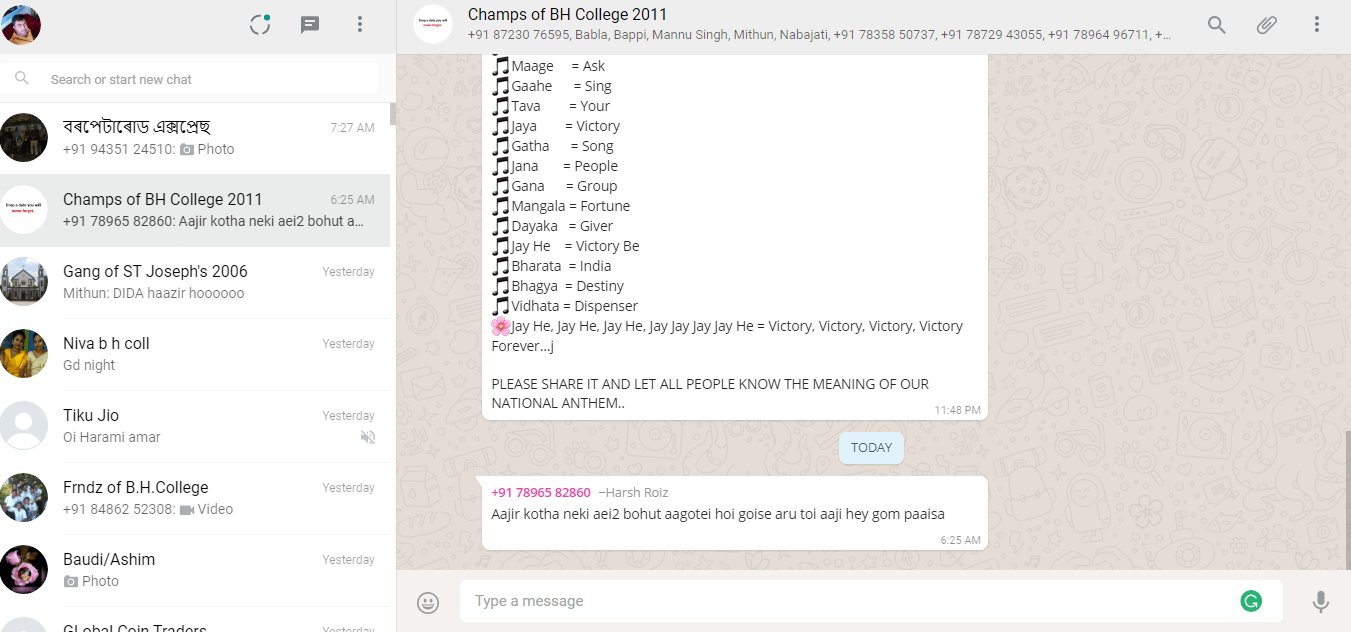
Task: Click the ~Harsh Roiz sender name
Action: tap(633, 492)
